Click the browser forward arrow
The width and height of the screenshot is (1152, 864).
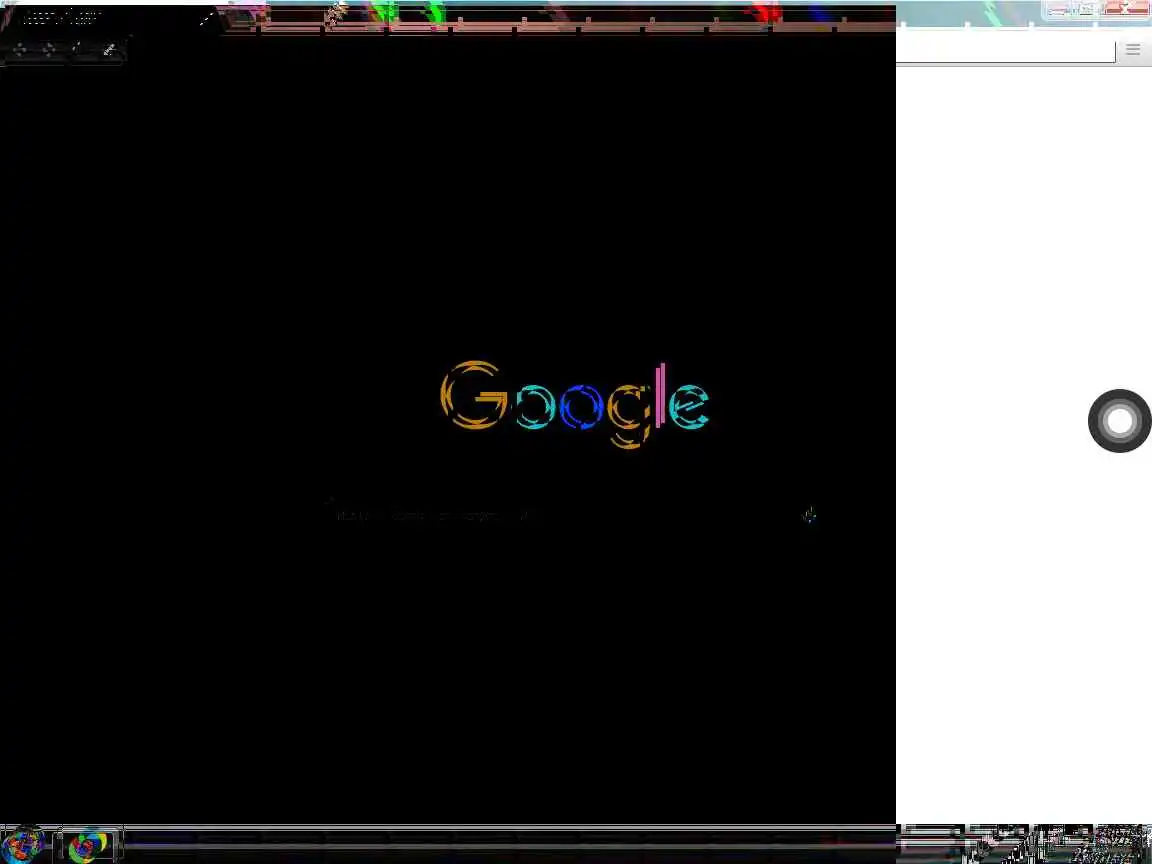coord(49,49)
